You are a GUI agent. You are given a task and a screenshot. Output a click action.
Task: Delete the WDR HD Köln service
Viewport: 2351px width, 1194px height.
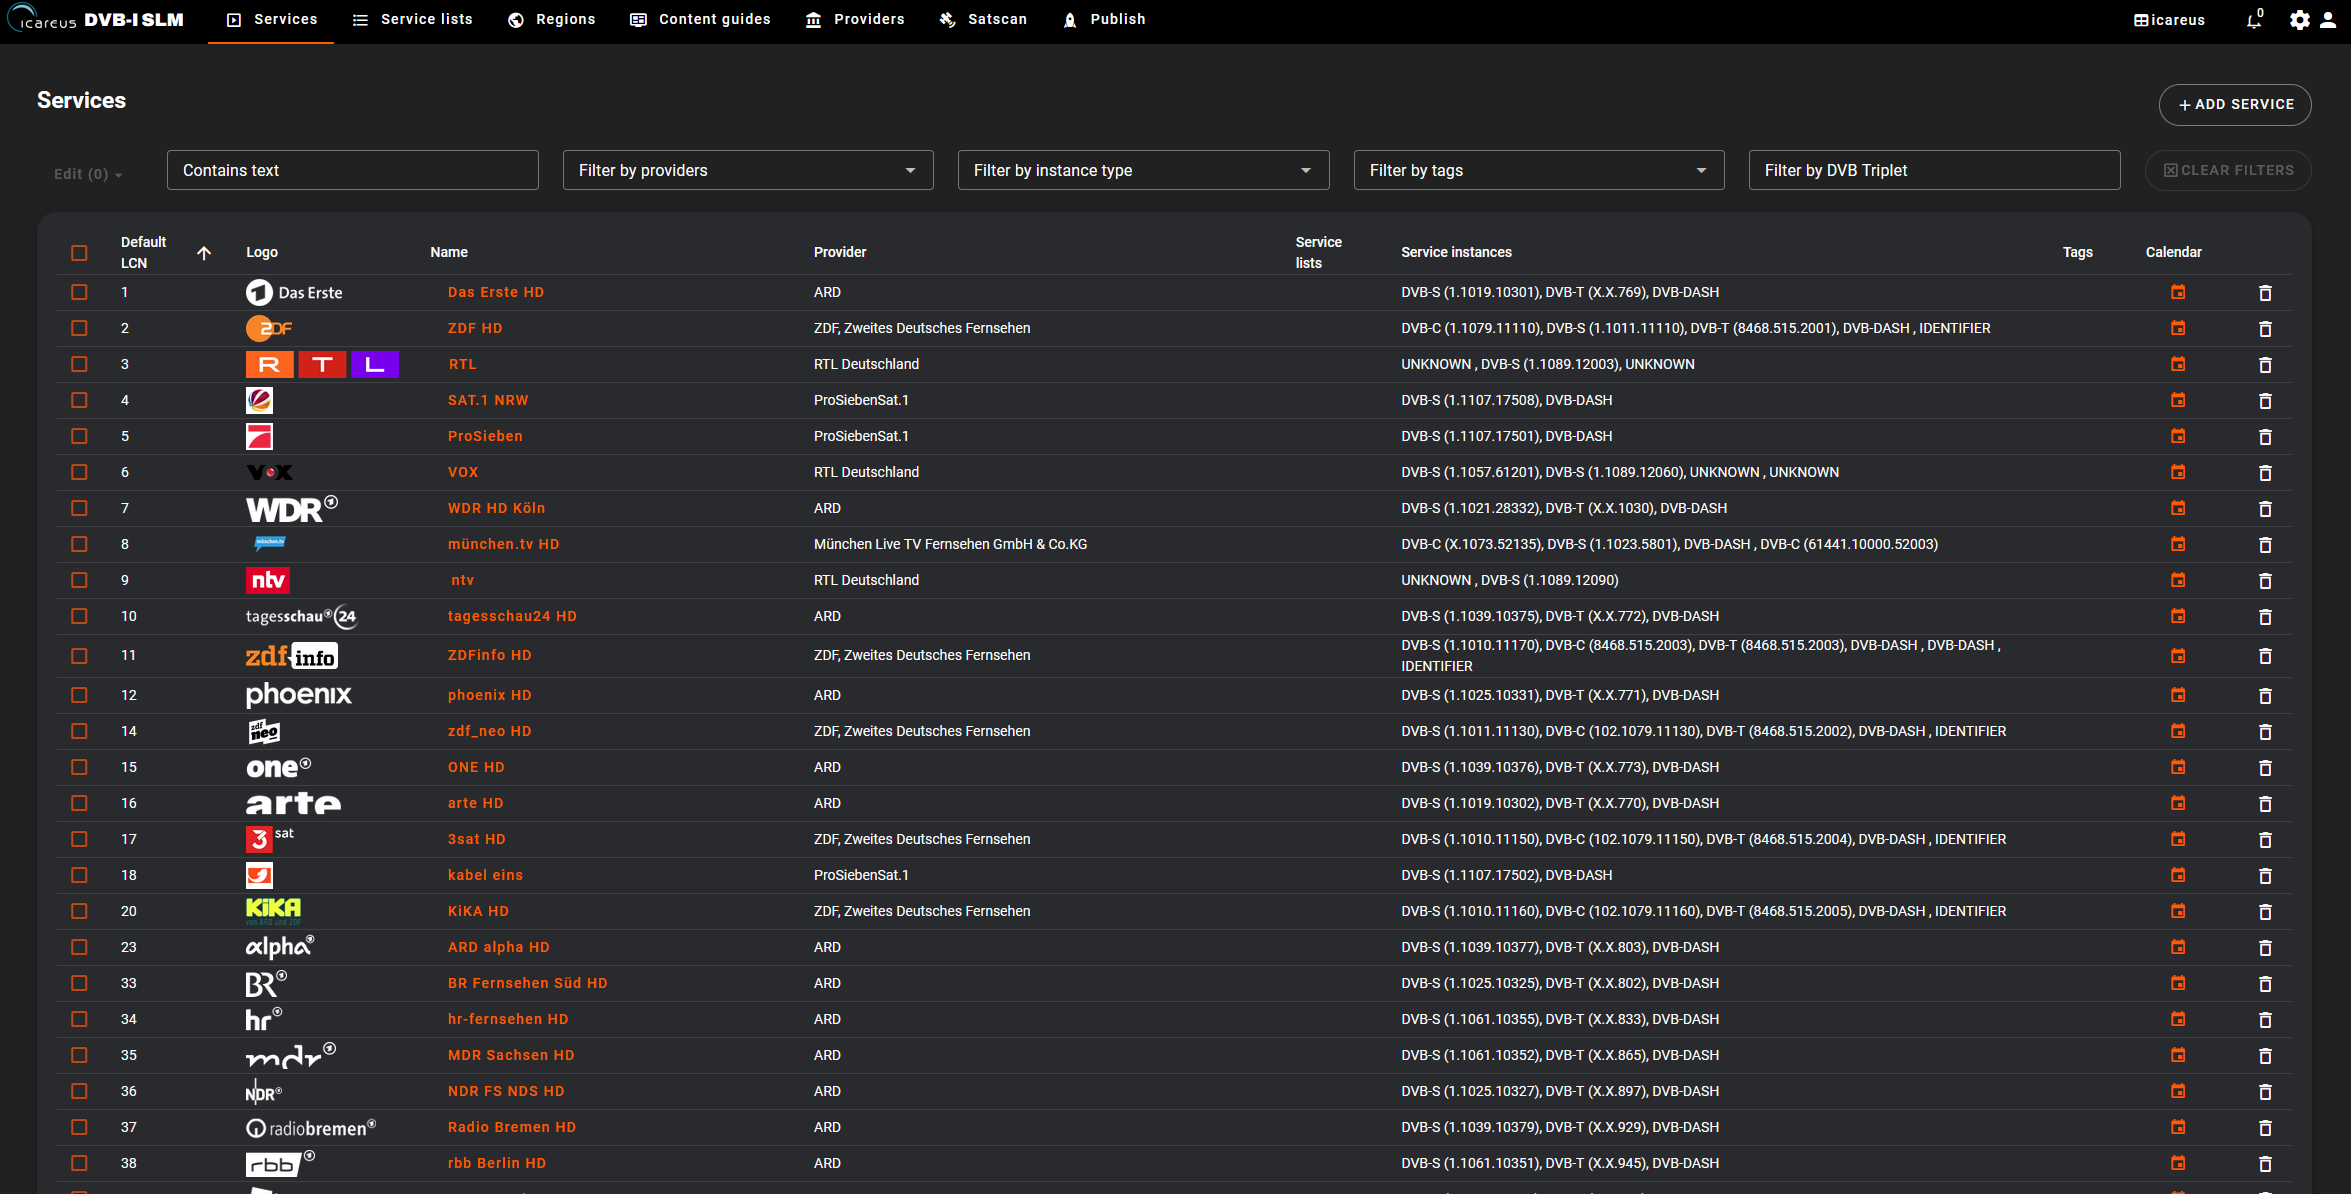(2265, 509)
